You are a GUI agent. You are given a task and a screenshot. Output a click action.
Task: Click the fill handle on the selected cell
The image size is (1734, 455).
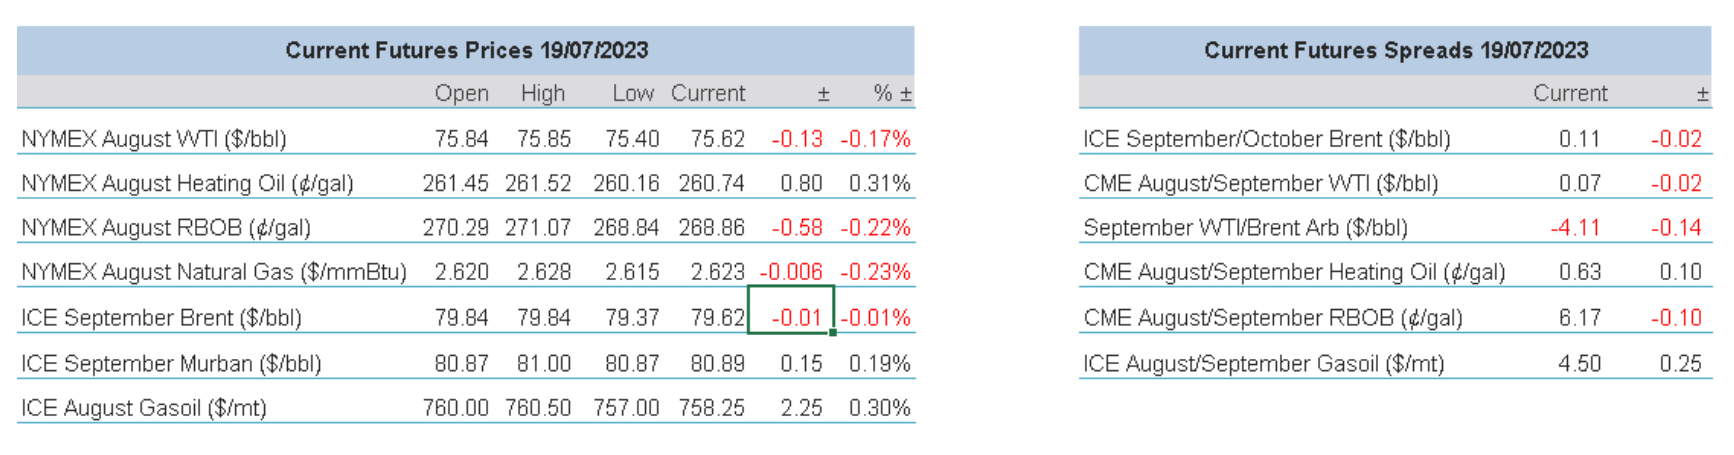(x=833, y=333)
